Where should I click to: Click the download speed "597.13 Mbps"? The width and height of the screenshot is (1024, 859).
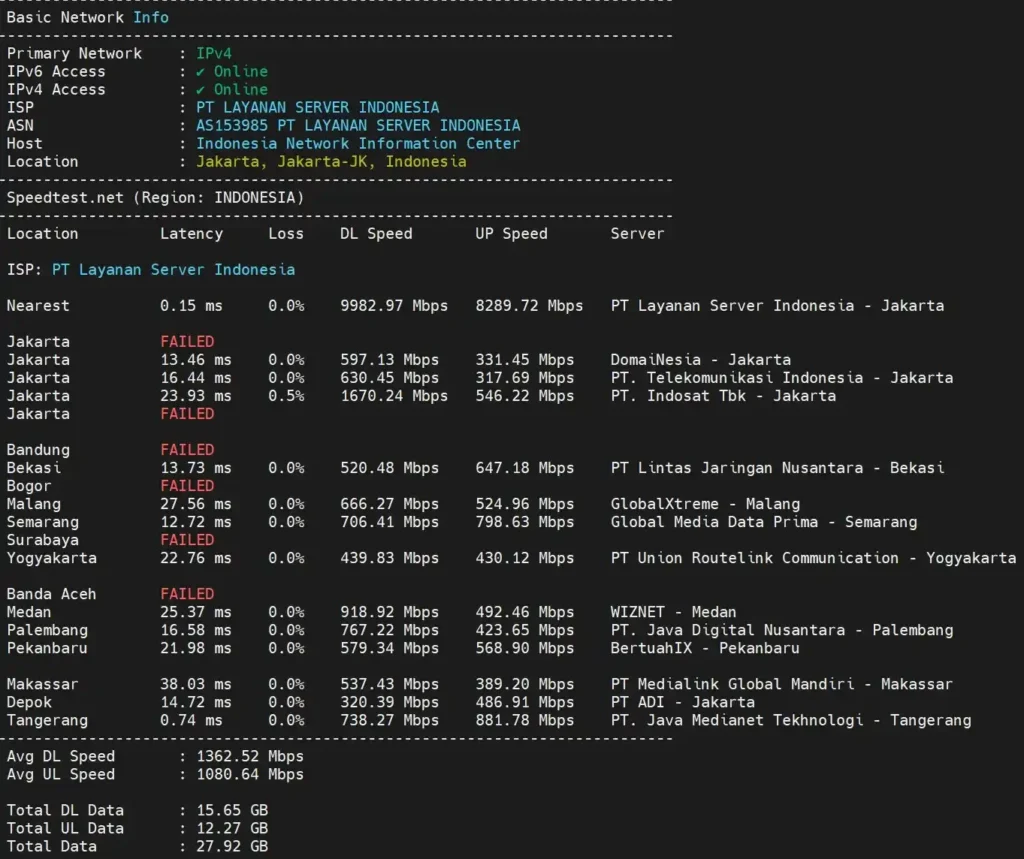tap(390, 360)
